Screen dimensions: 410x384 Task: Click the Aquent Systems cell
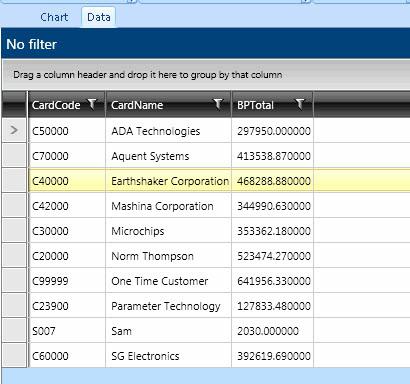point(168,156)
